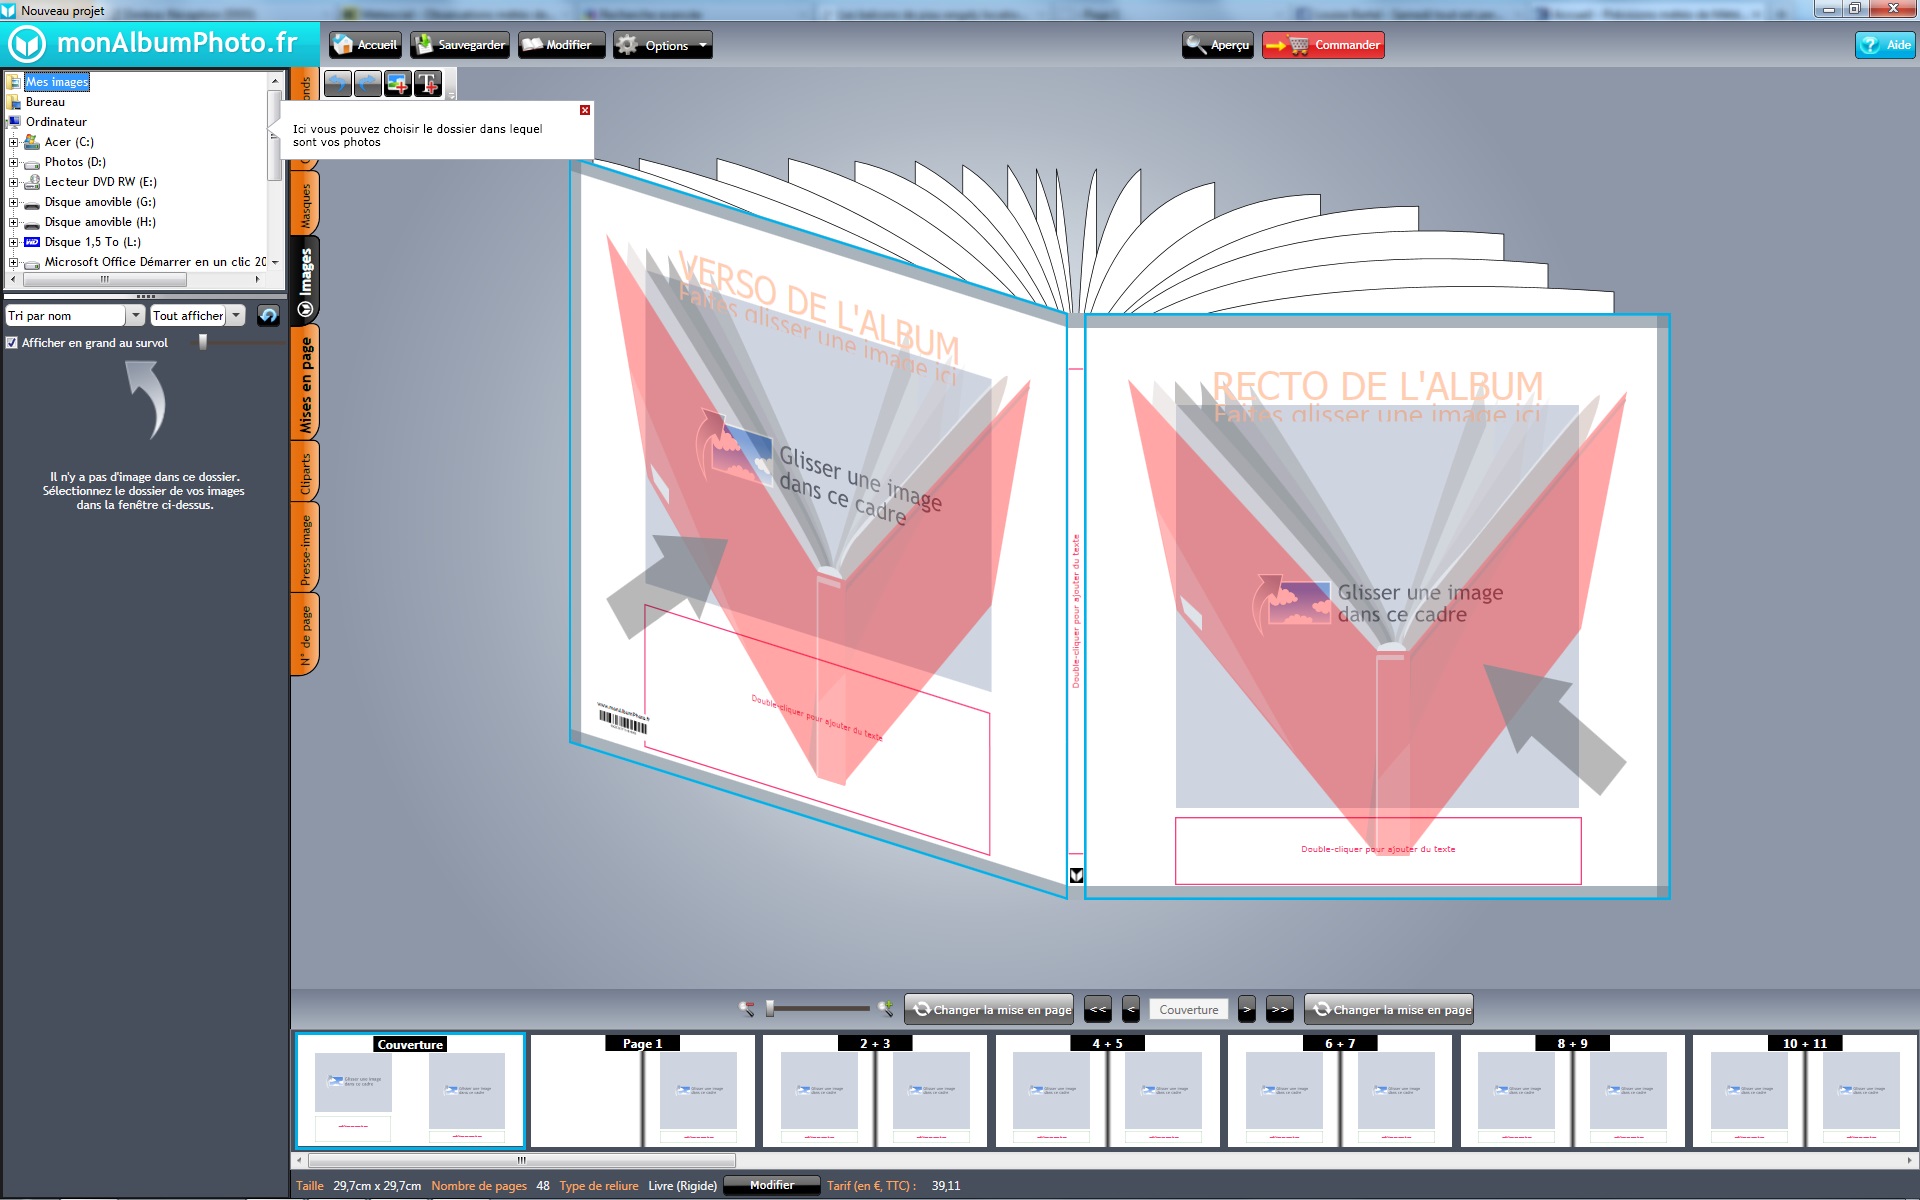1920x1200 pixels.
Task: Click the Cliparts panel icon
Action: coord(305,482)
